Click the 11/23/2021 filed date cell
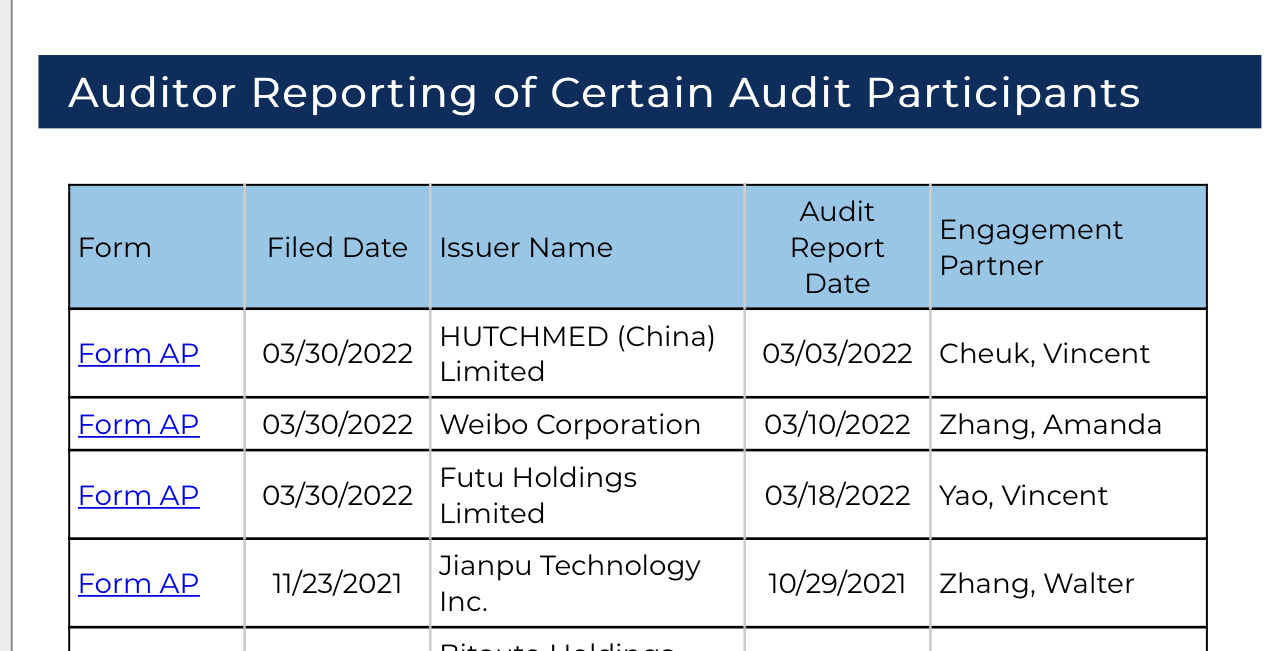The height and width of the screenshot is (651, 1284). [337, 584]
